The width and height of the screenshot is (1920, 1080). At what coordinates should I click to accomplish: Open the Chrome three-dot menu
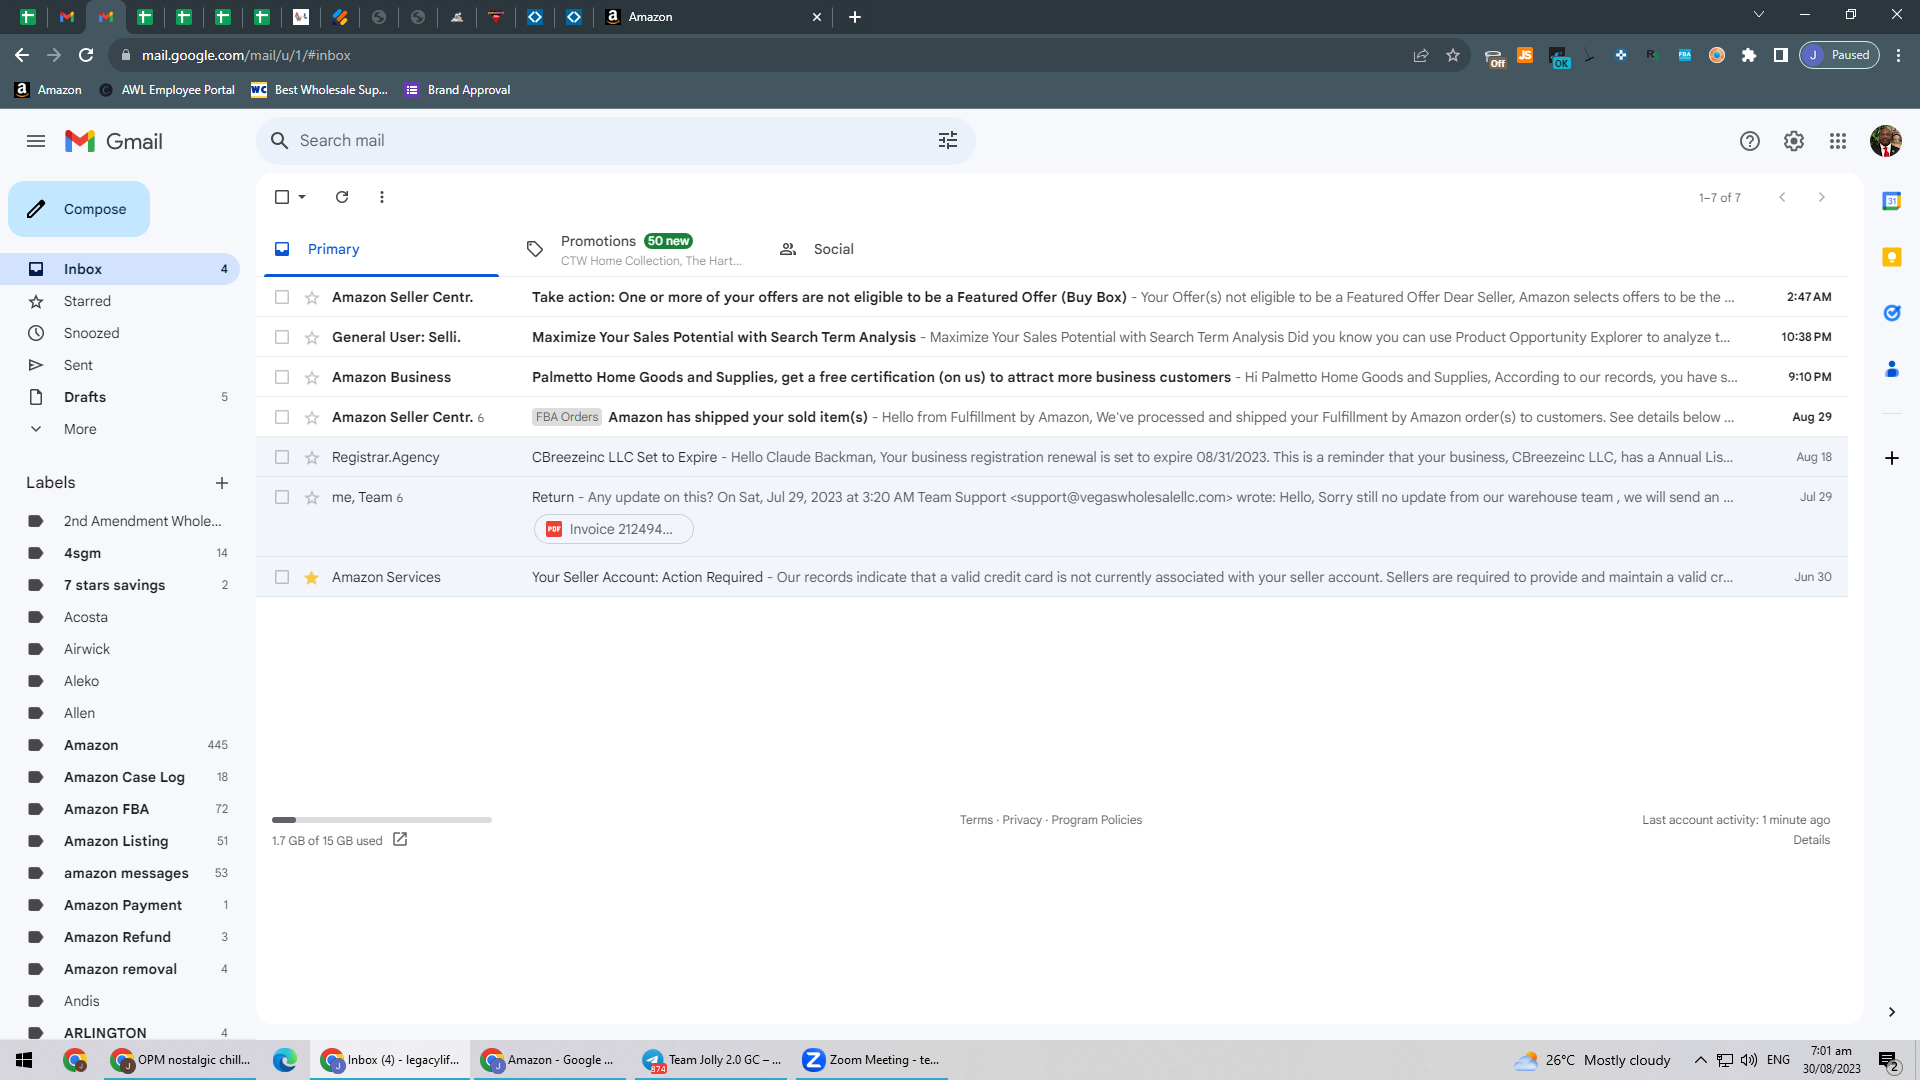click(1899, 55)
